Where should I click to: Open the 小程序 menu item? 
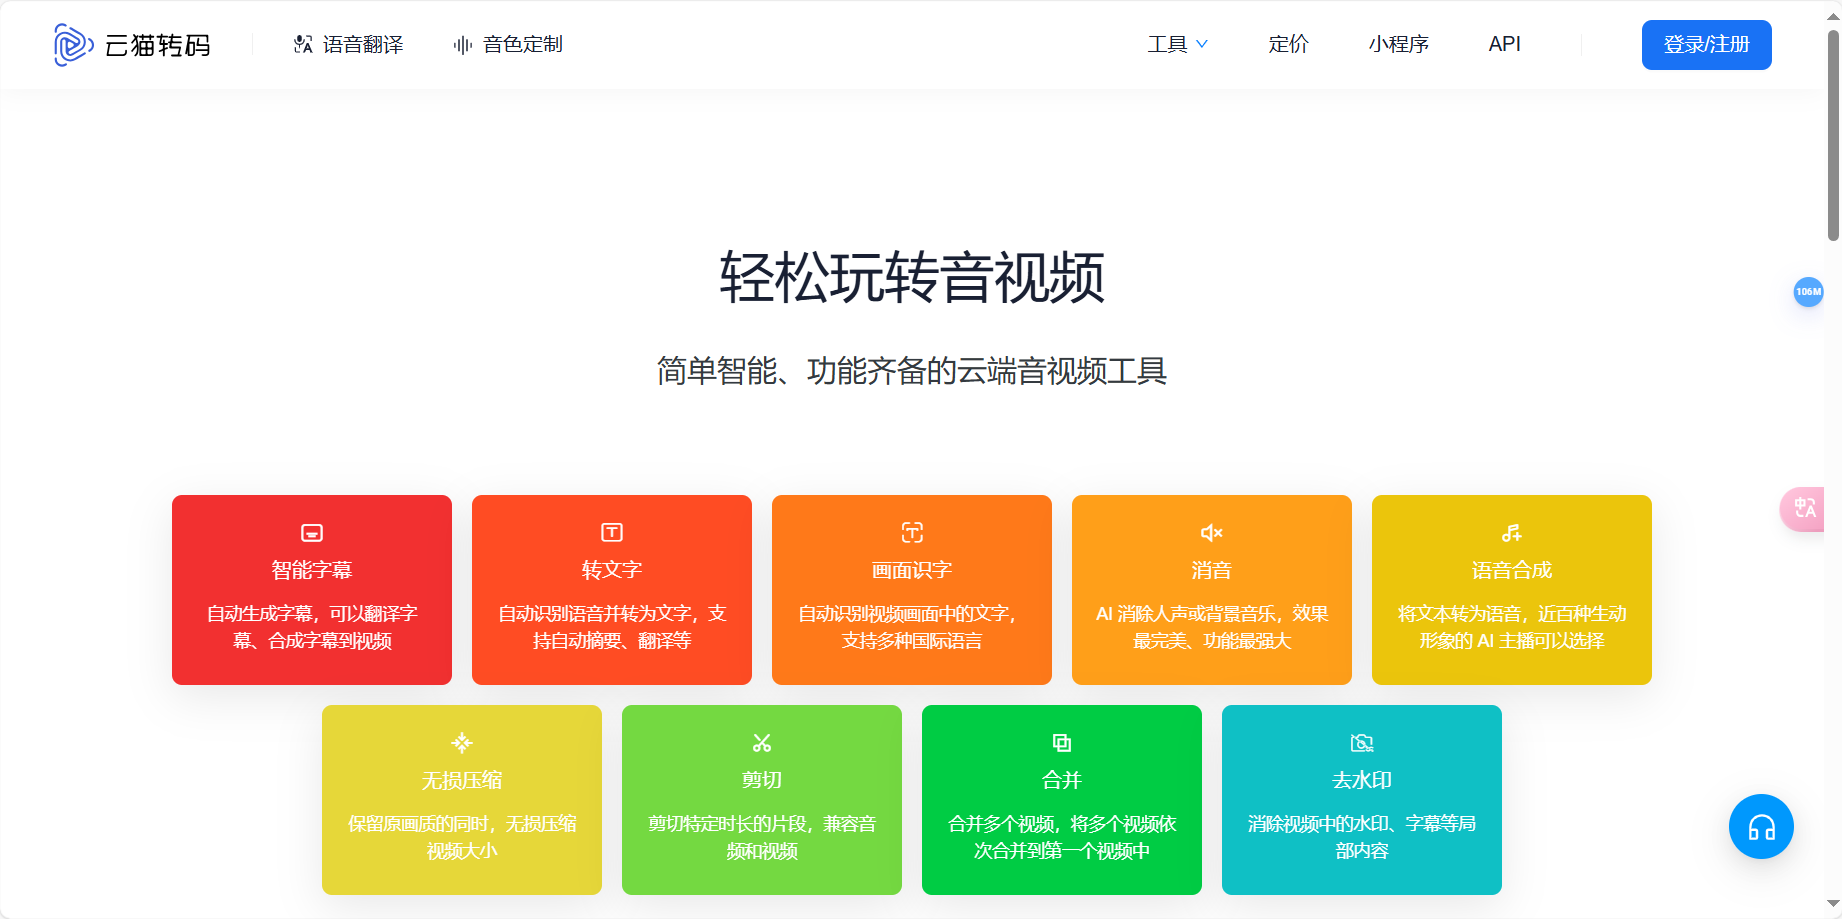(x=1398, y=44)
